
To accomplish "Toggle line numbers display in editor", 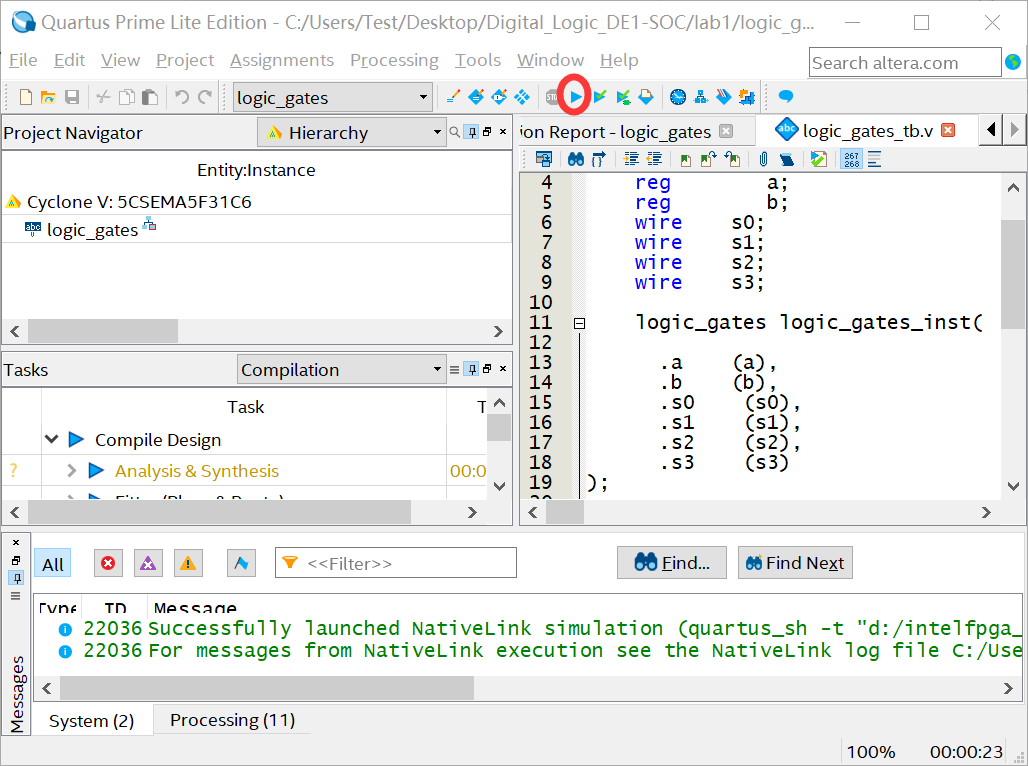I will click(851, 159).
